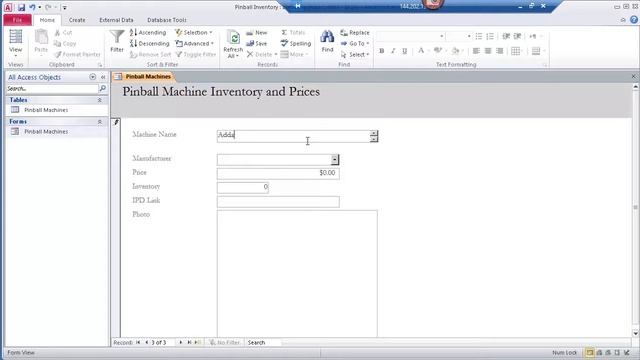Create a New record from ribbon

pos(257,33)
